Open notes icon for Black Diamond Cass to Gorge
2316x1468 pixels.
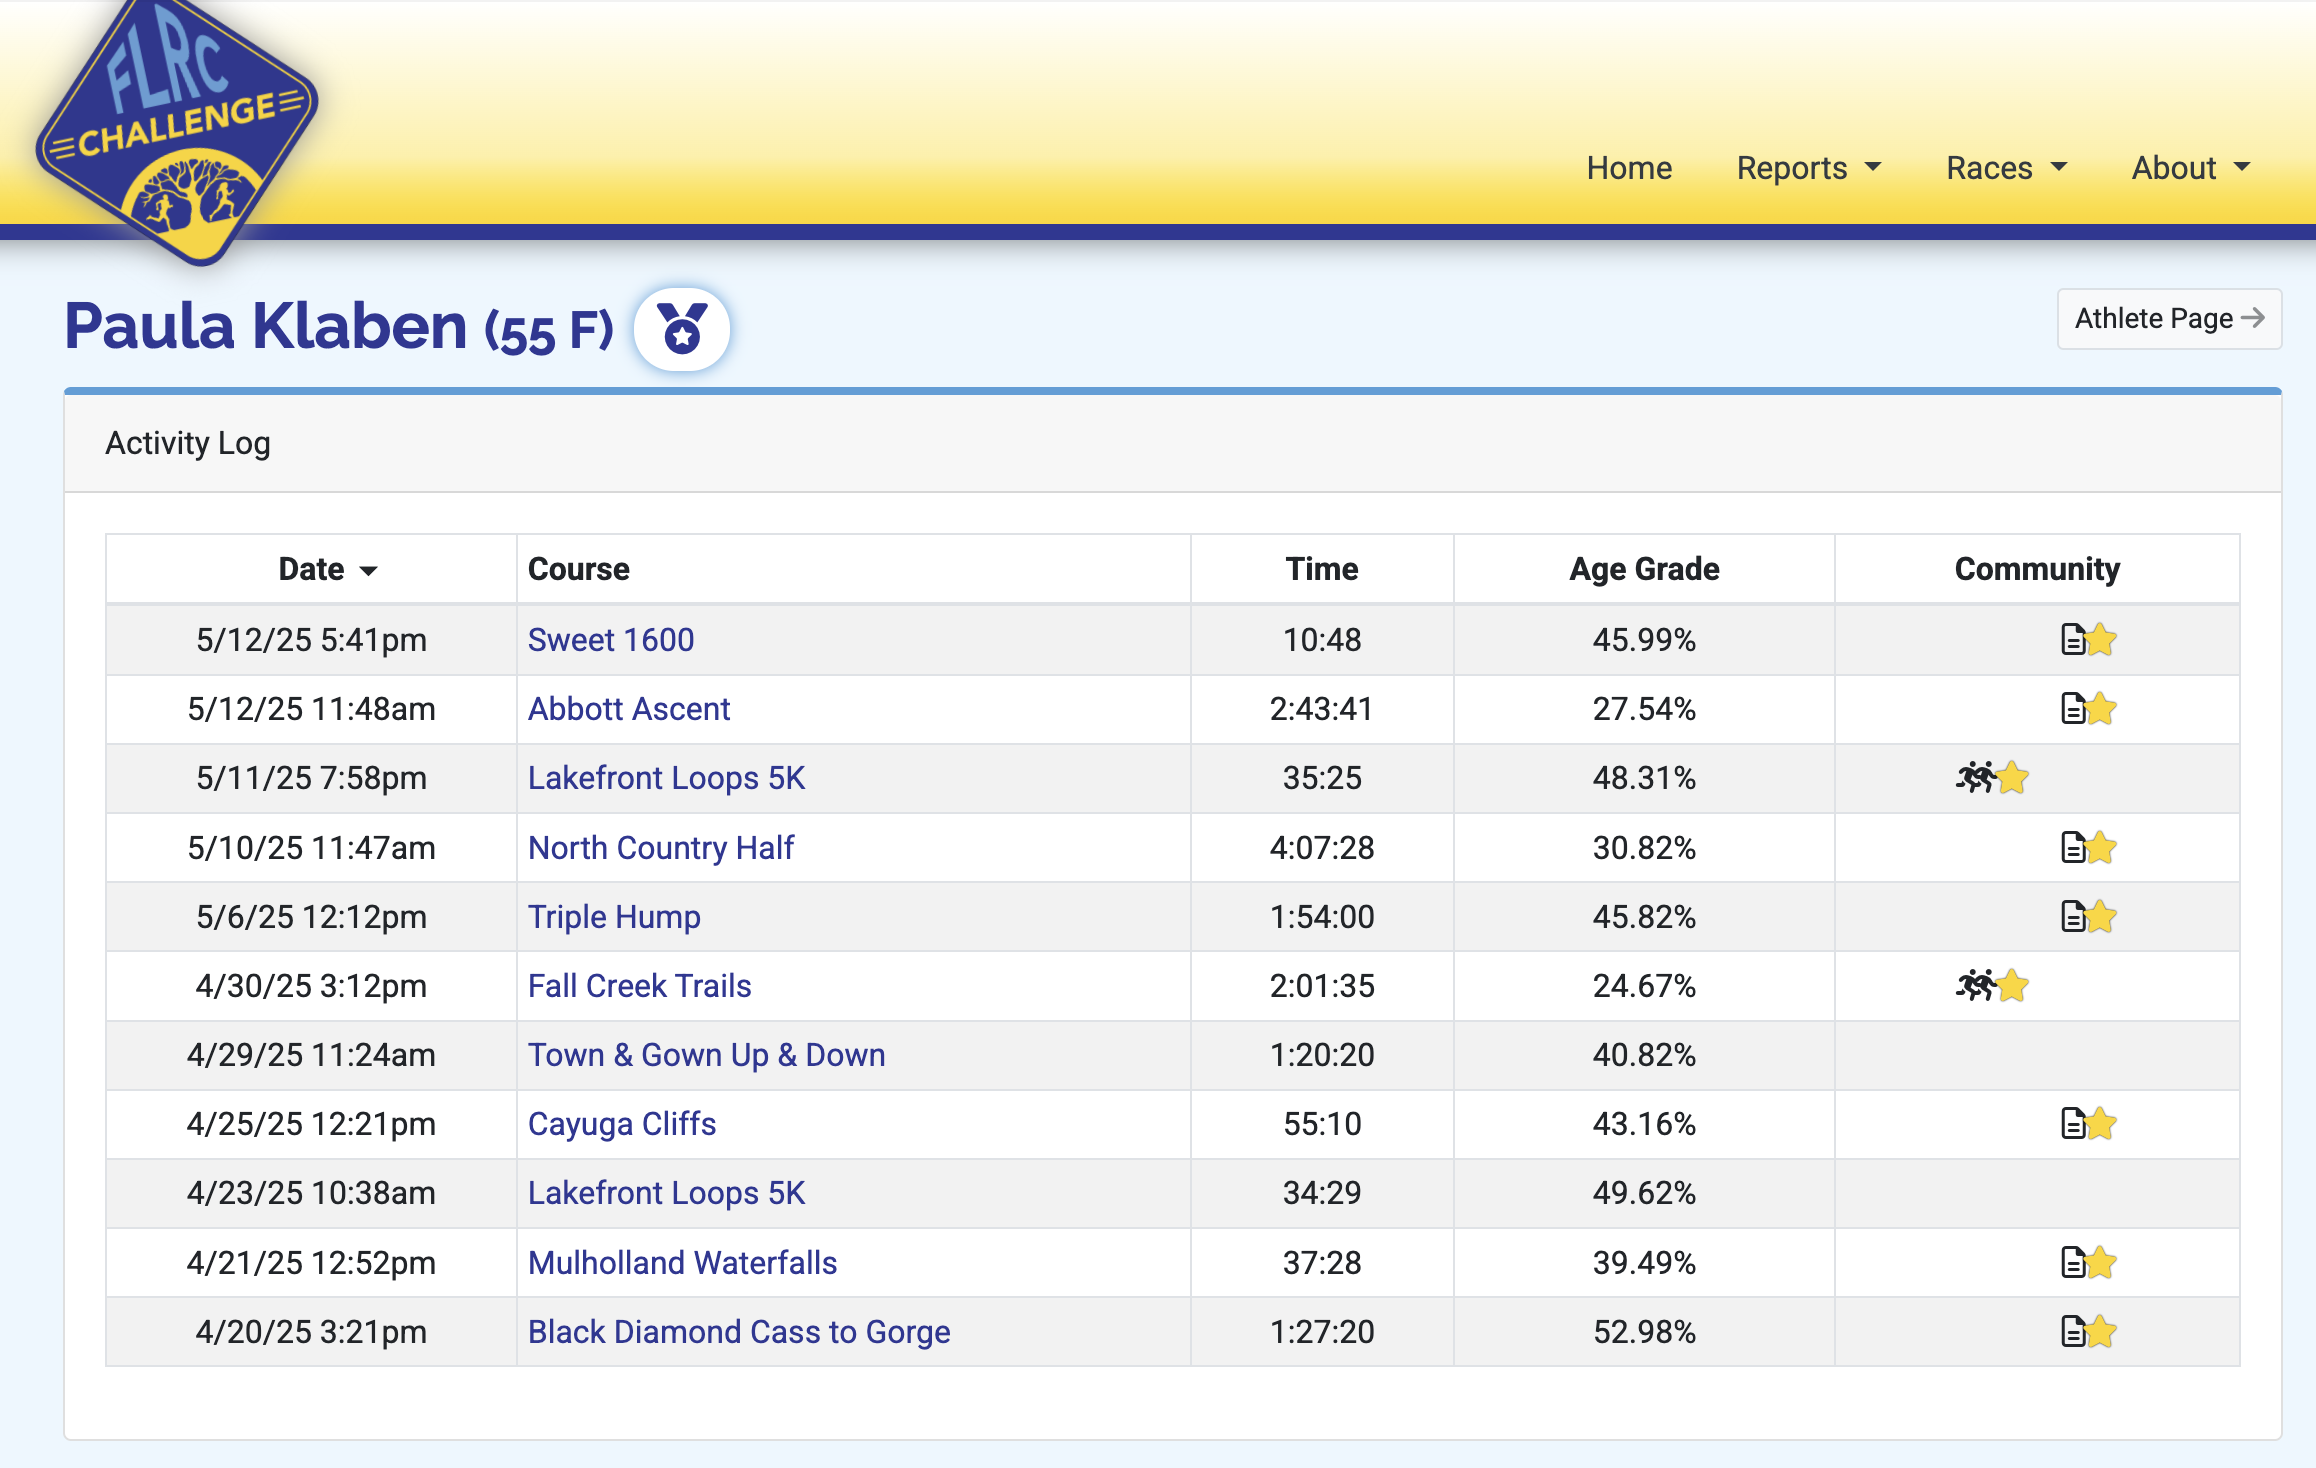[2073, 1331]
